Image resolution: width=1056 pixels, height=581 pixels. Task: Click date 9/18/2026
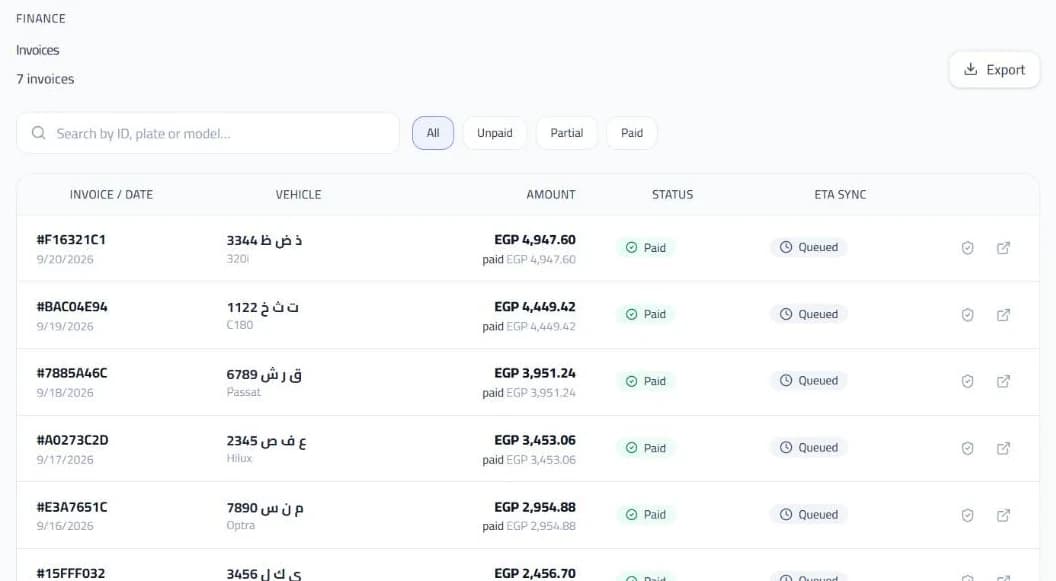click(65, 392)
